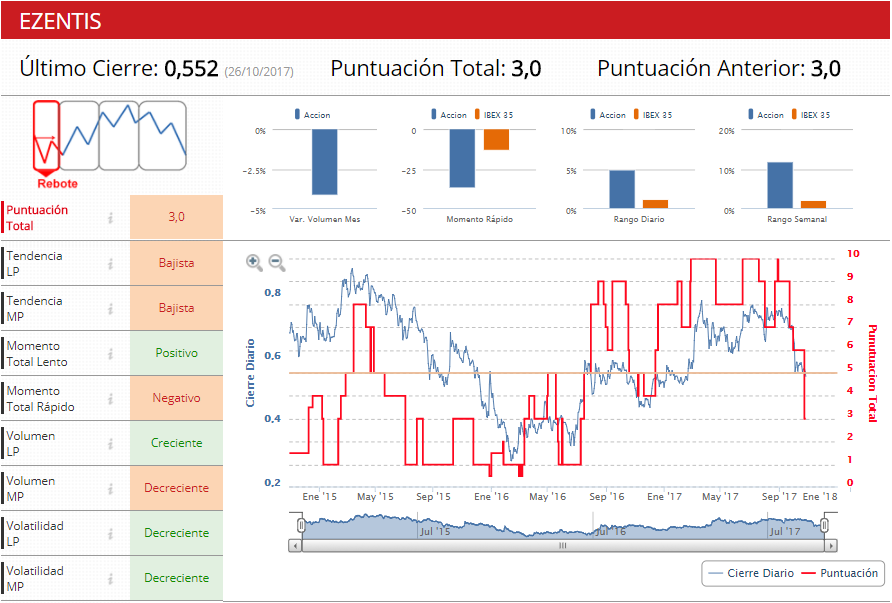The height and width of the screenshot is (603, 892).
Task: Click the Var. Volumen Mes chart label
Action: pyautogui.click(x=325, y=219)
